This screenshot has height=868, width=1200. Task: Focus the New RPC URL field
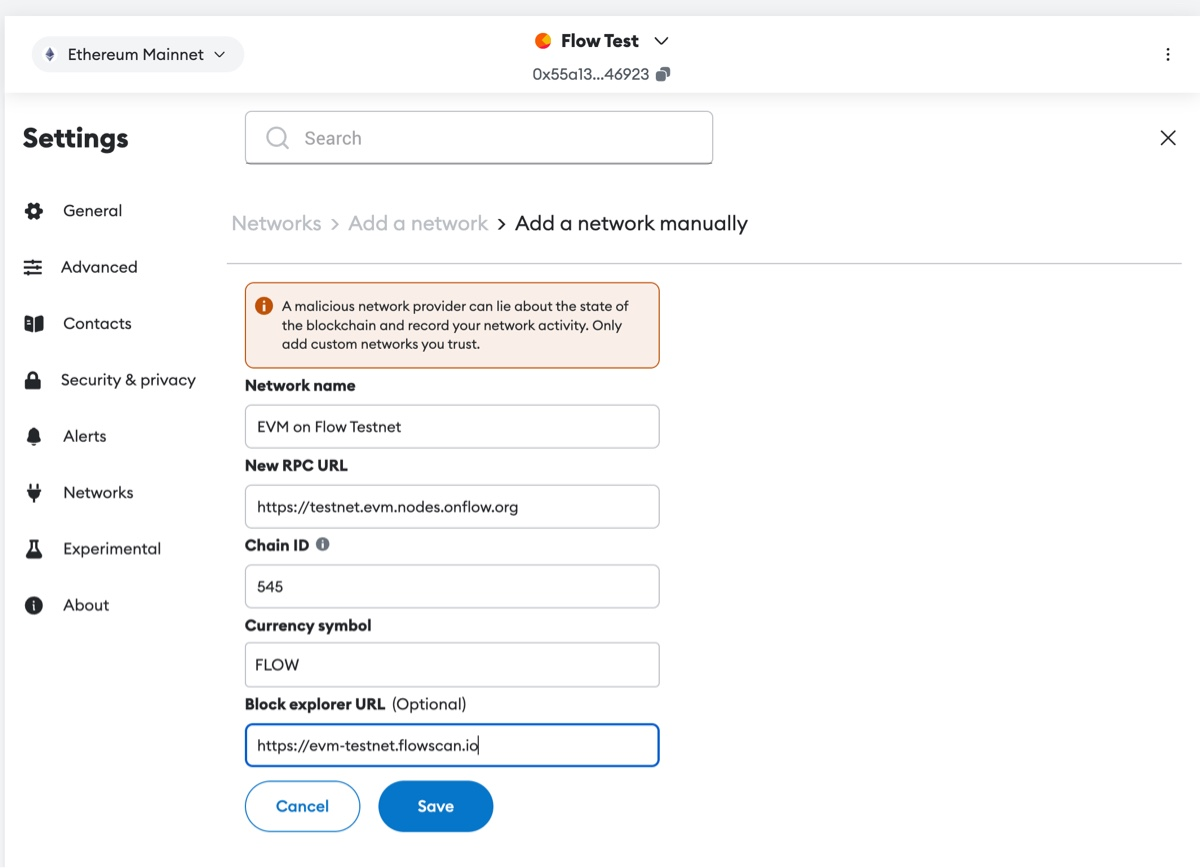(451, 507)
